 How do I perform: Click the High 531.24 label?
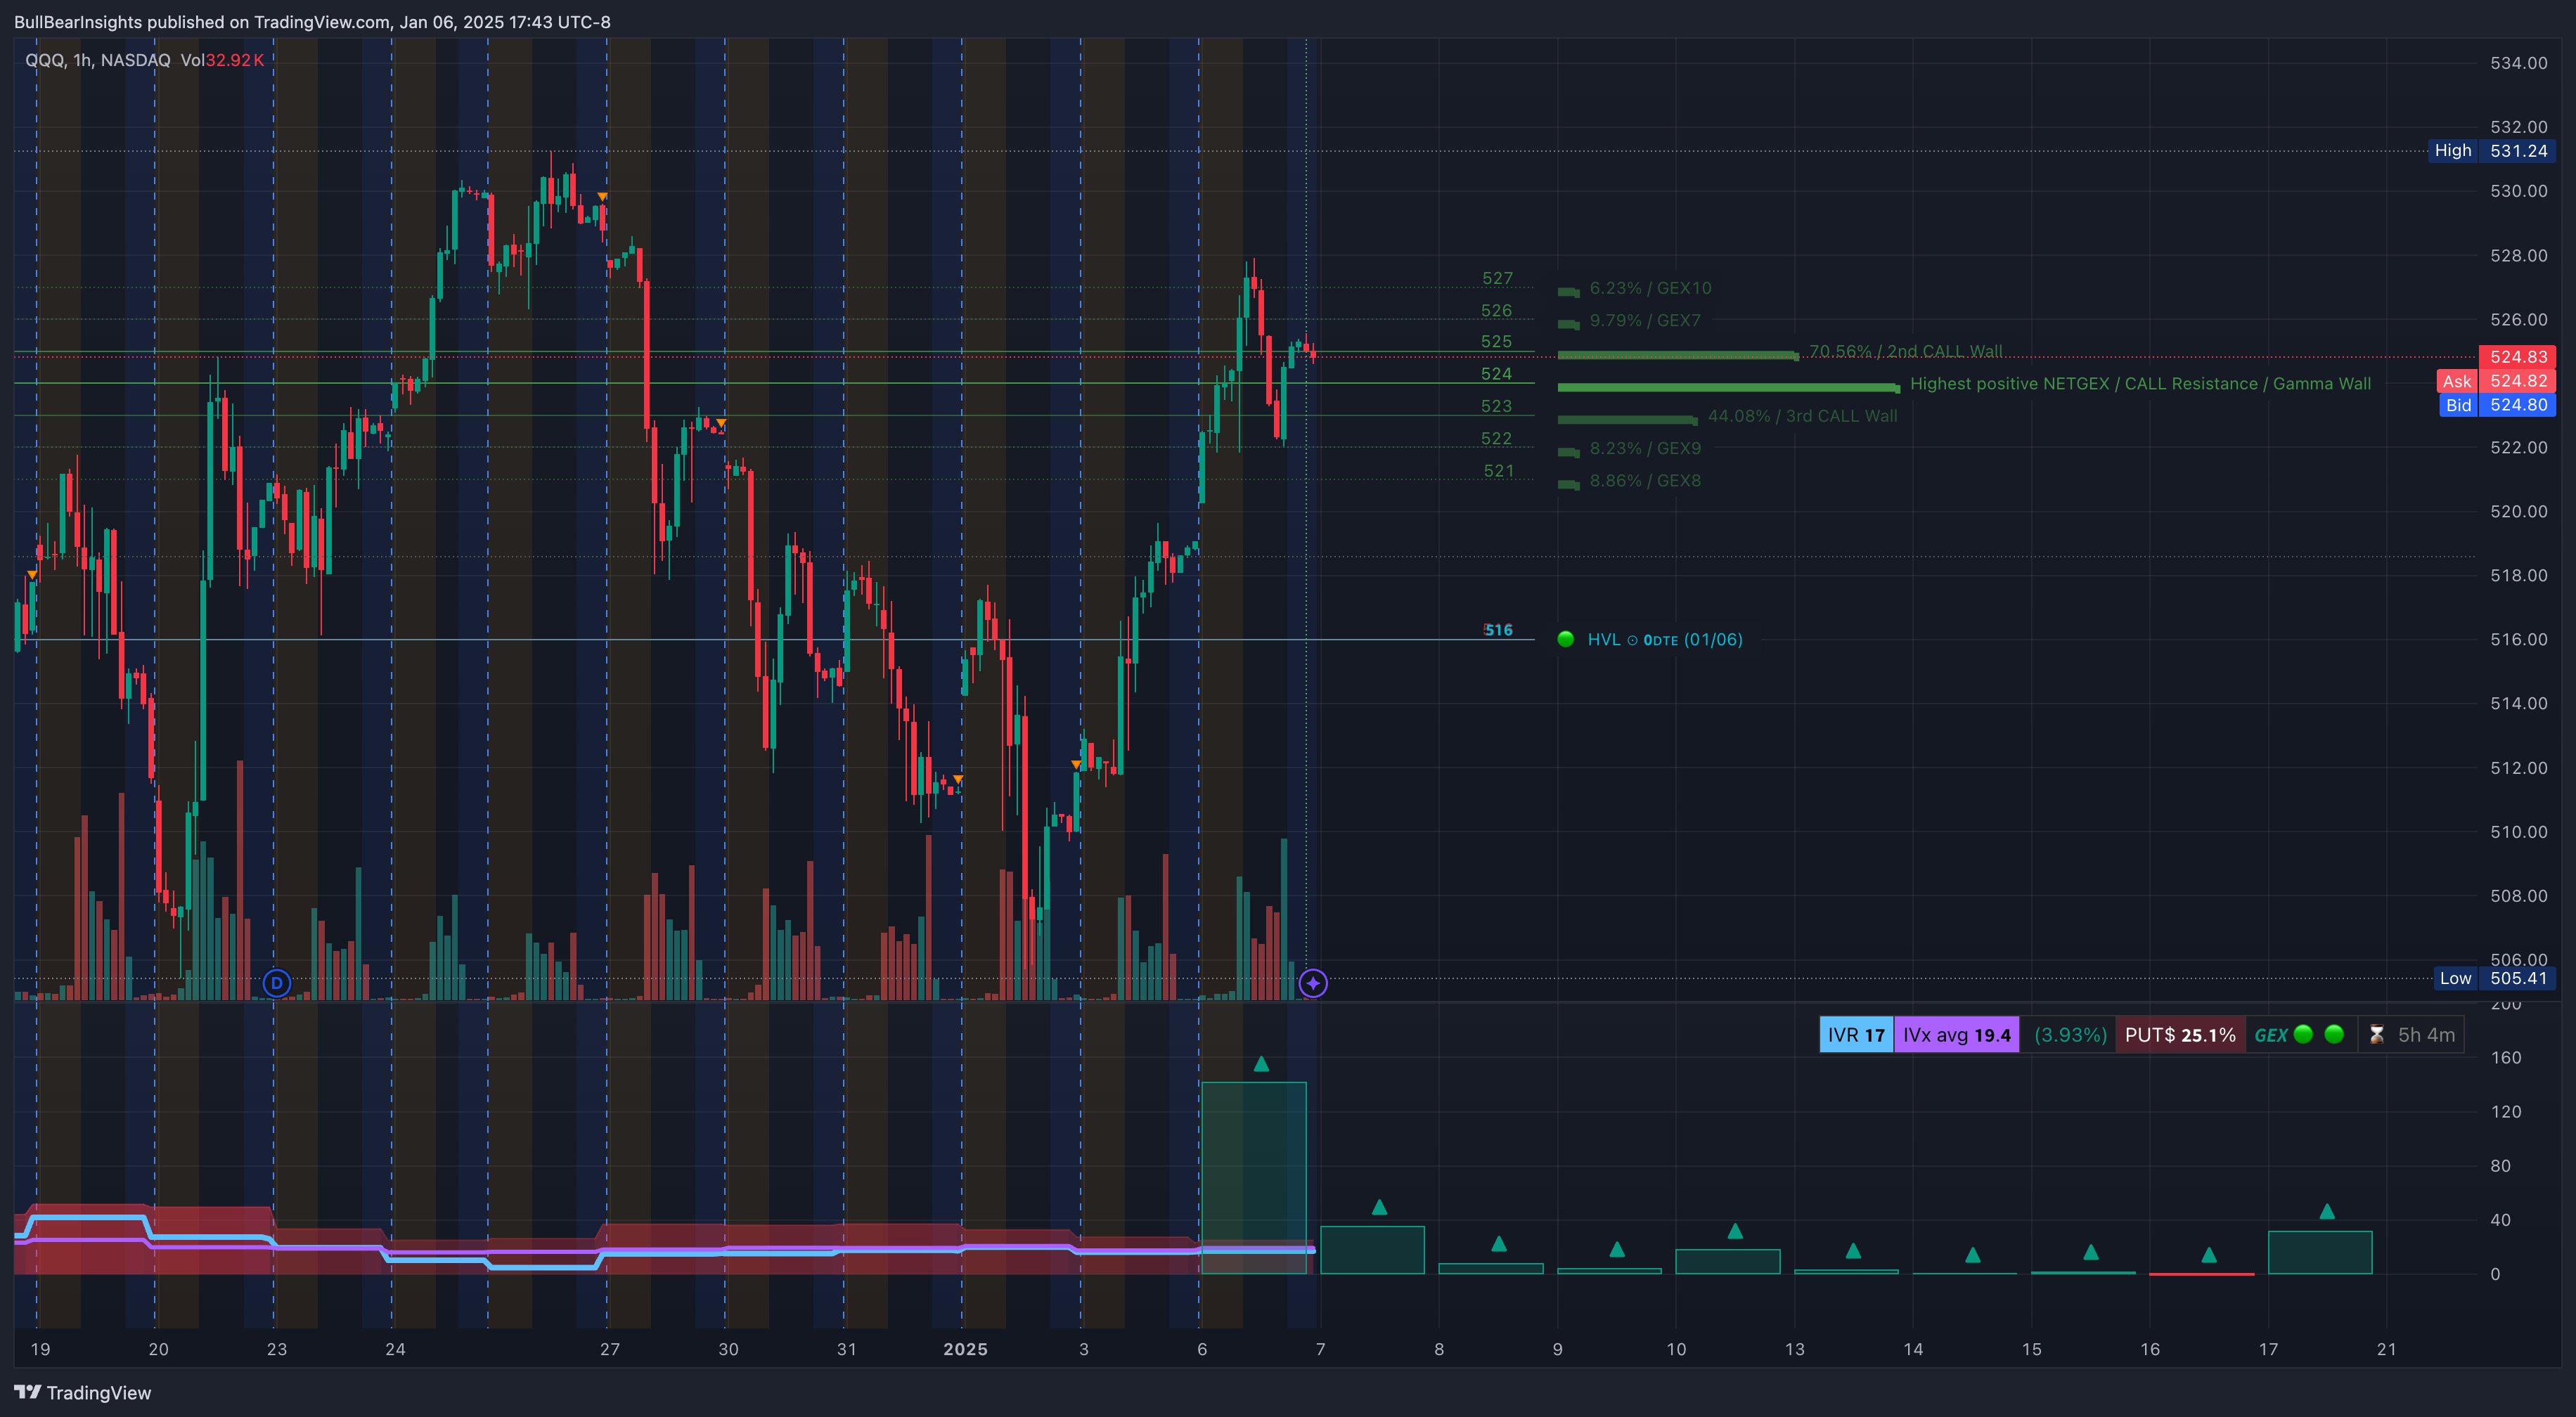pos(2491,151)
